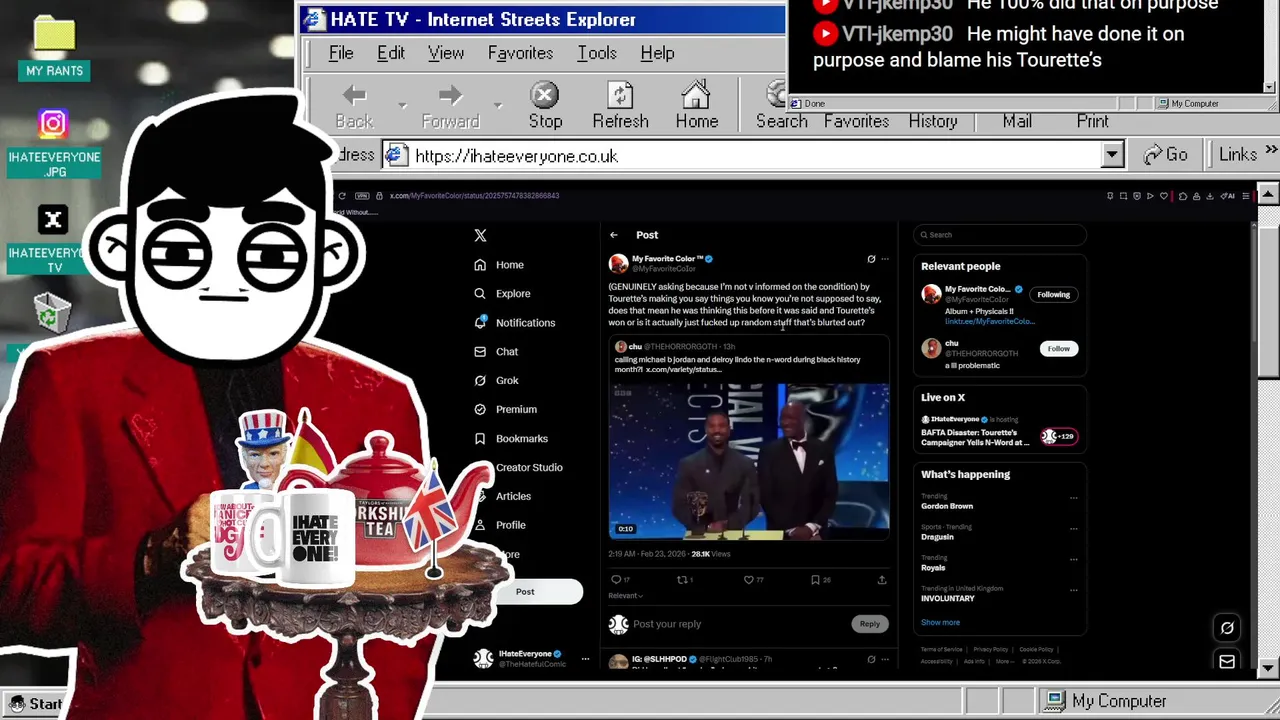
Task: Open the Favorites menu
Action: 520,53
